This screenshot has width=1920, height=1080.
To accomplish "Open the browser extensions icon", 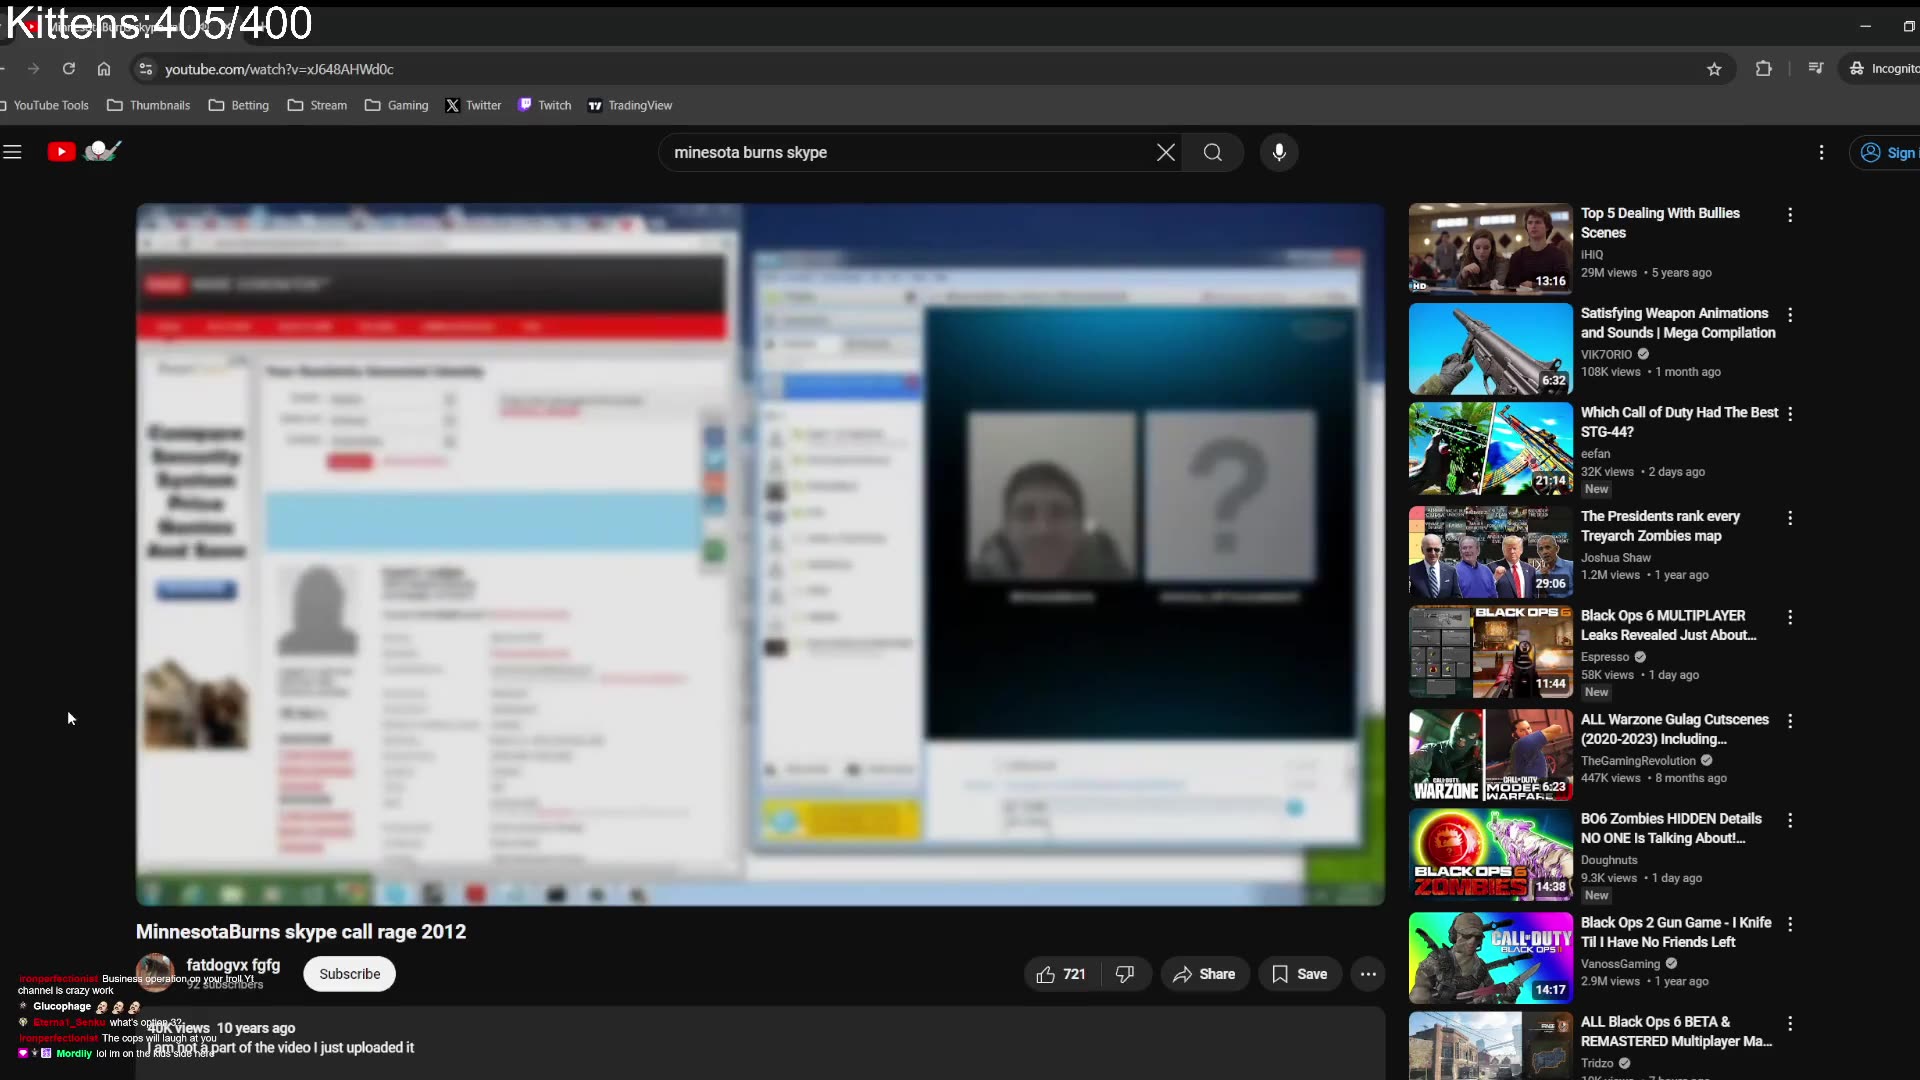I will pyautogui.click(x=1764, y=68).
